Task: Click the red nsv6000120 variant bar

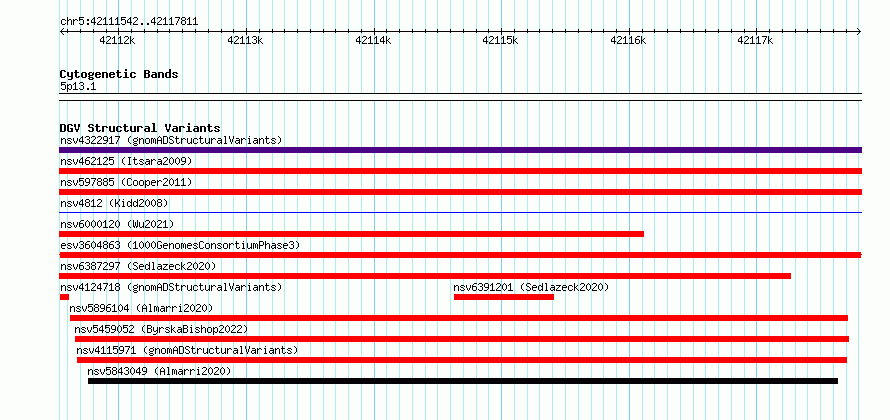Action: pyautogui.click(x=351, y=234)
